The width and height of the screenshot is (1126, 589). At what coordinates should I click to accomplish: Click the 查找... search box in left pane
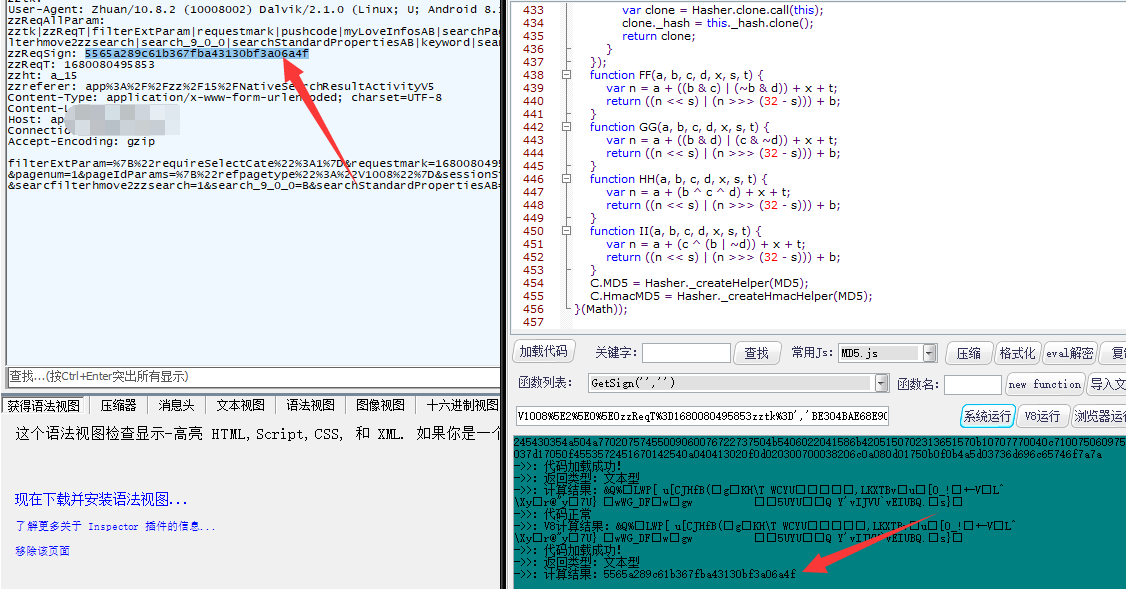[253, 376]
